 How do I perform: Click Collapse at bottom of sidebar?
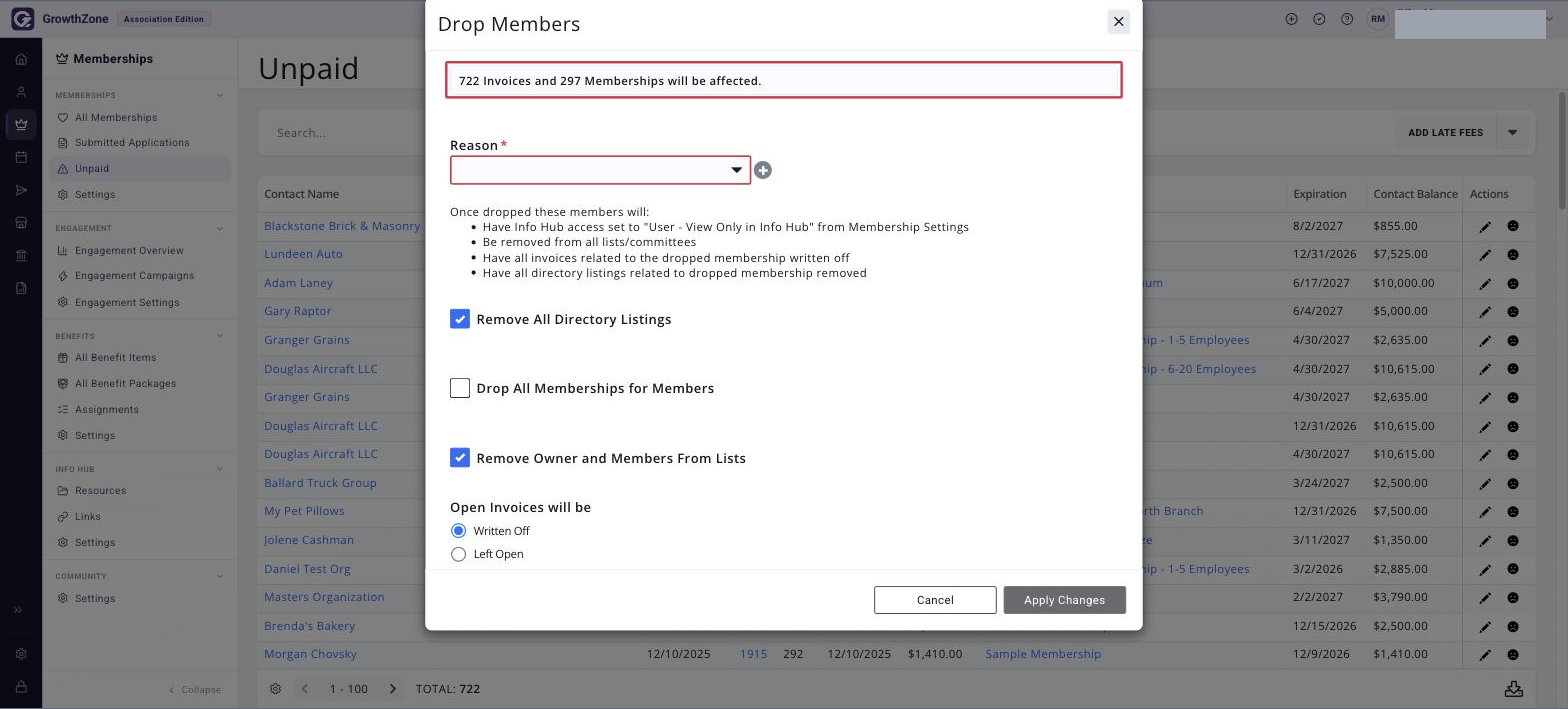[x=195, y=690]
